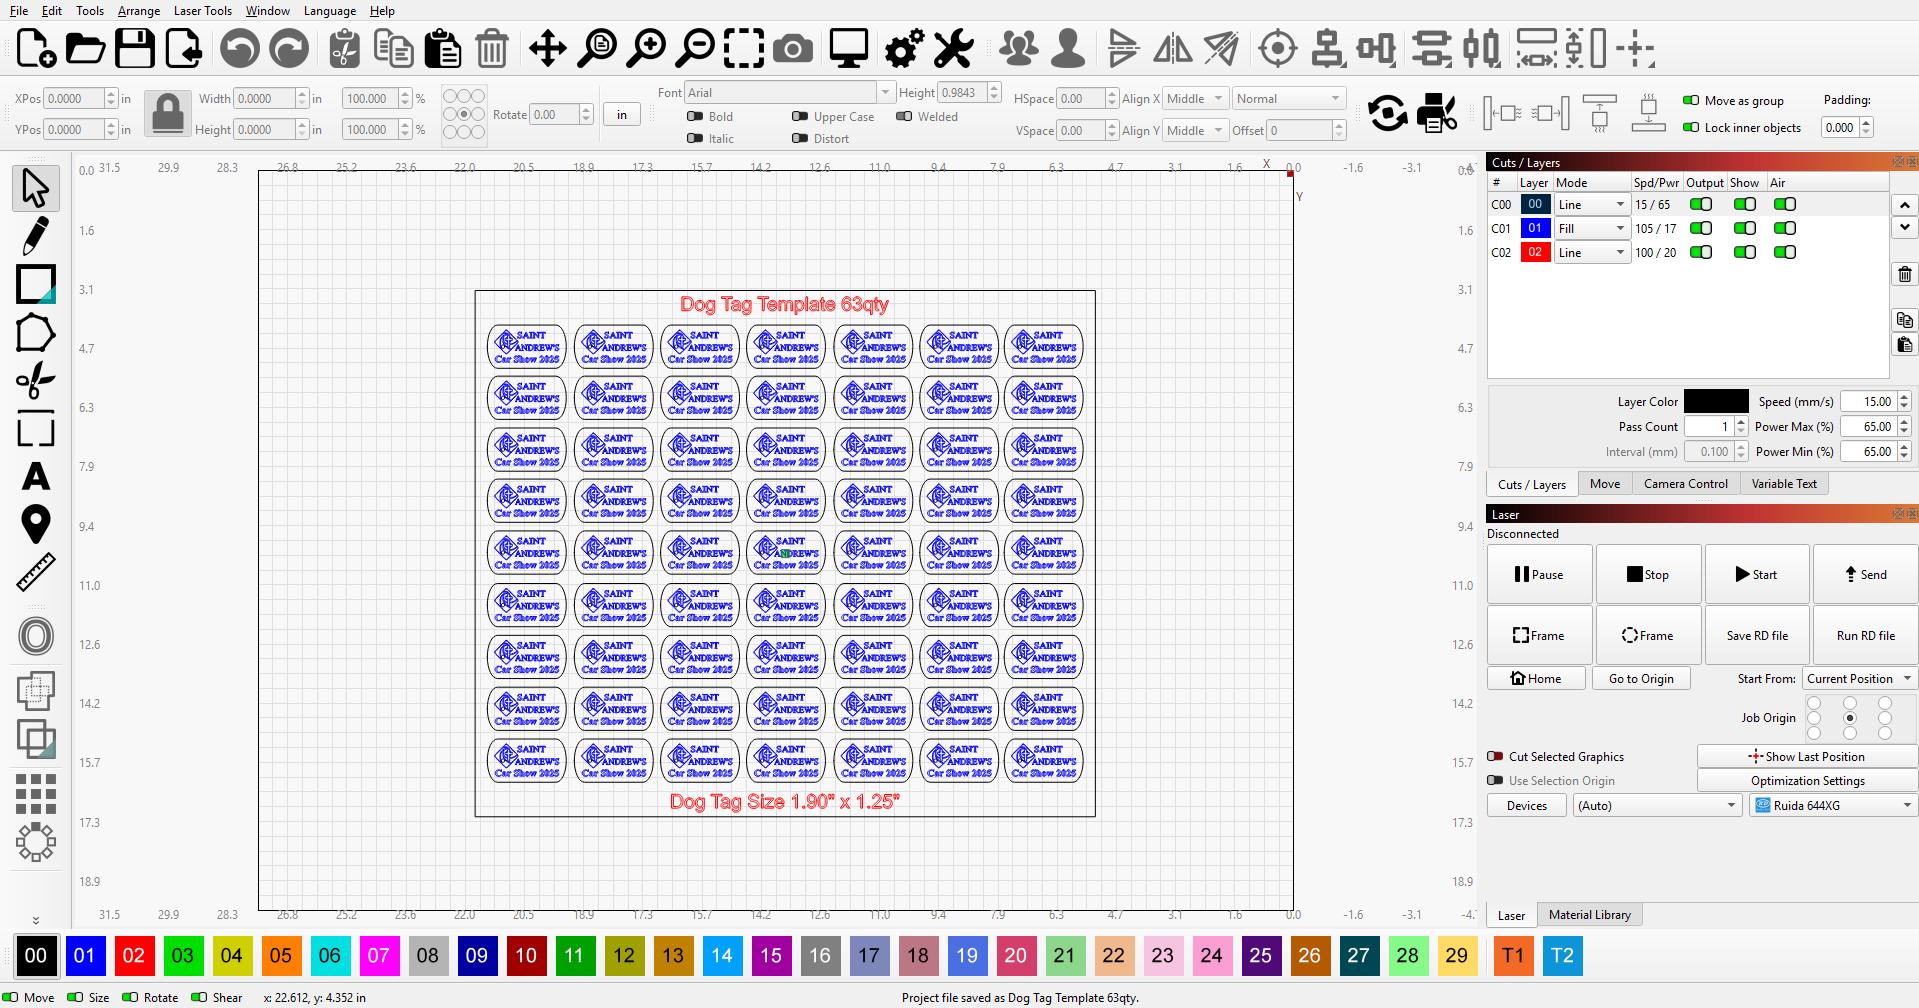
Task: Click the Camera capture icon
Action: 793,48
